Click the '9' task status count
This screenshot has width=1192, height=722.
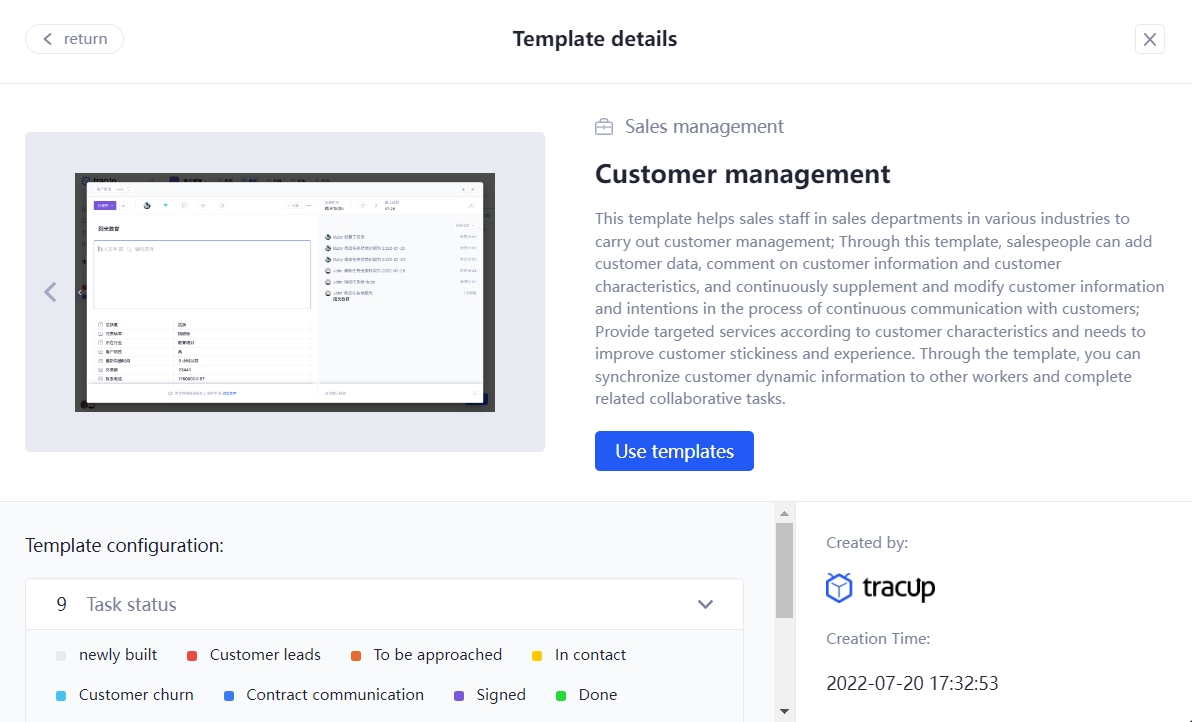pyautogui.click(x=60, y=604)
